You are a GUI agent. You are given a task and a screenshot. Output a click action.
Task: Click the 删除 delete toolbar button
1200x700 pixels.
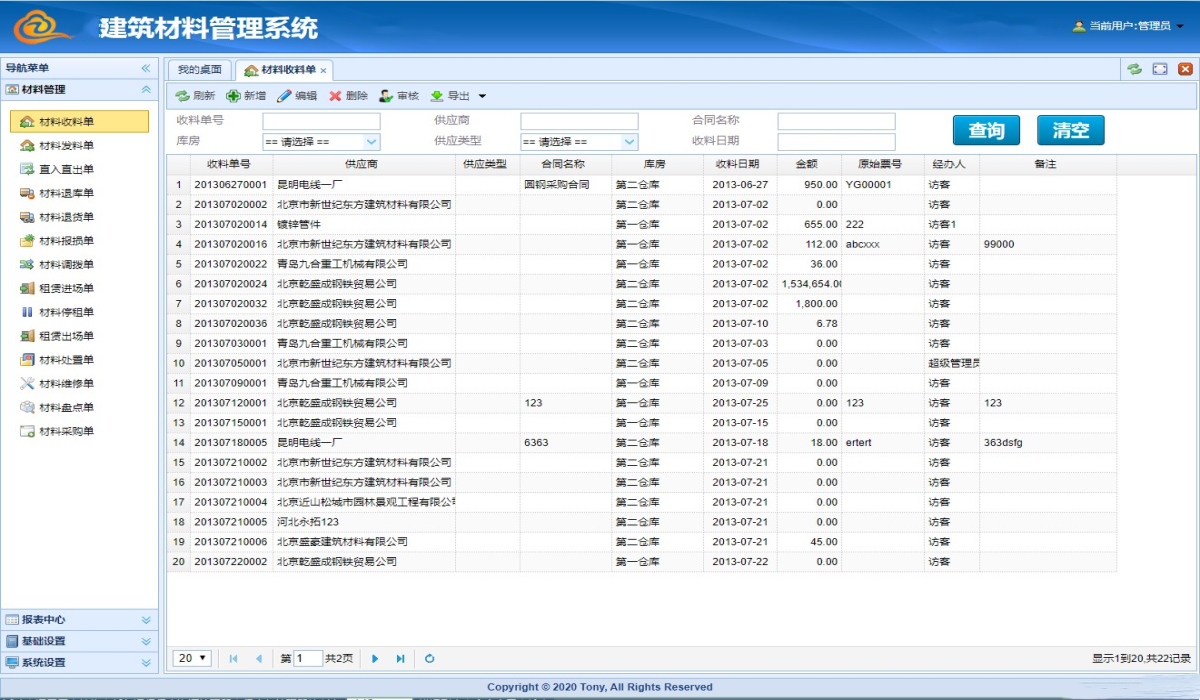(x=348, y=96)
